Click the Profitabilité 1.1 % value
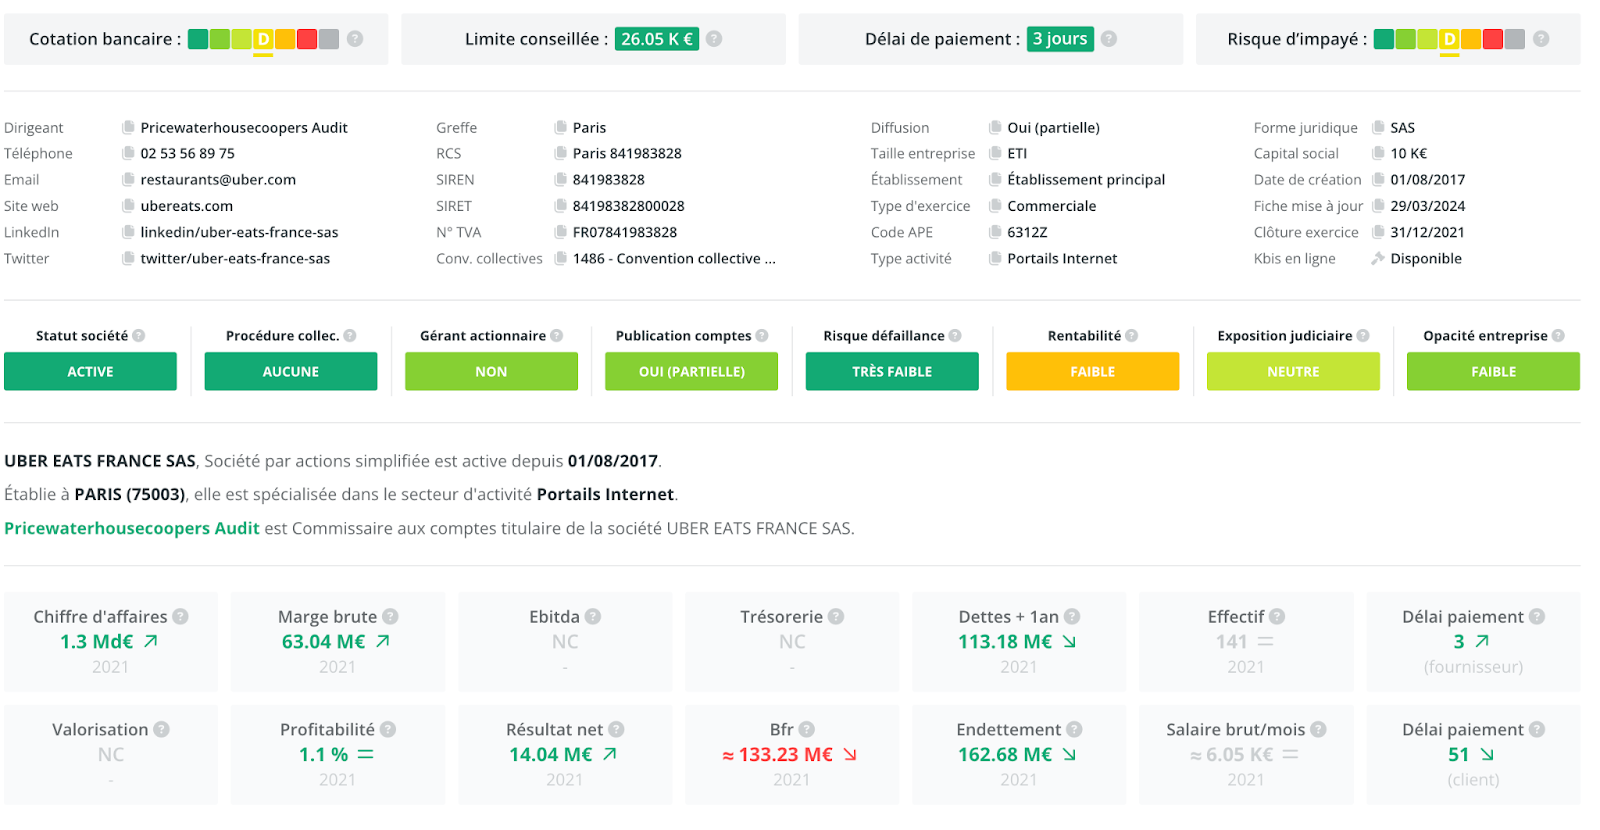This screenshot has width=1600, height=830. pos(324,755)
